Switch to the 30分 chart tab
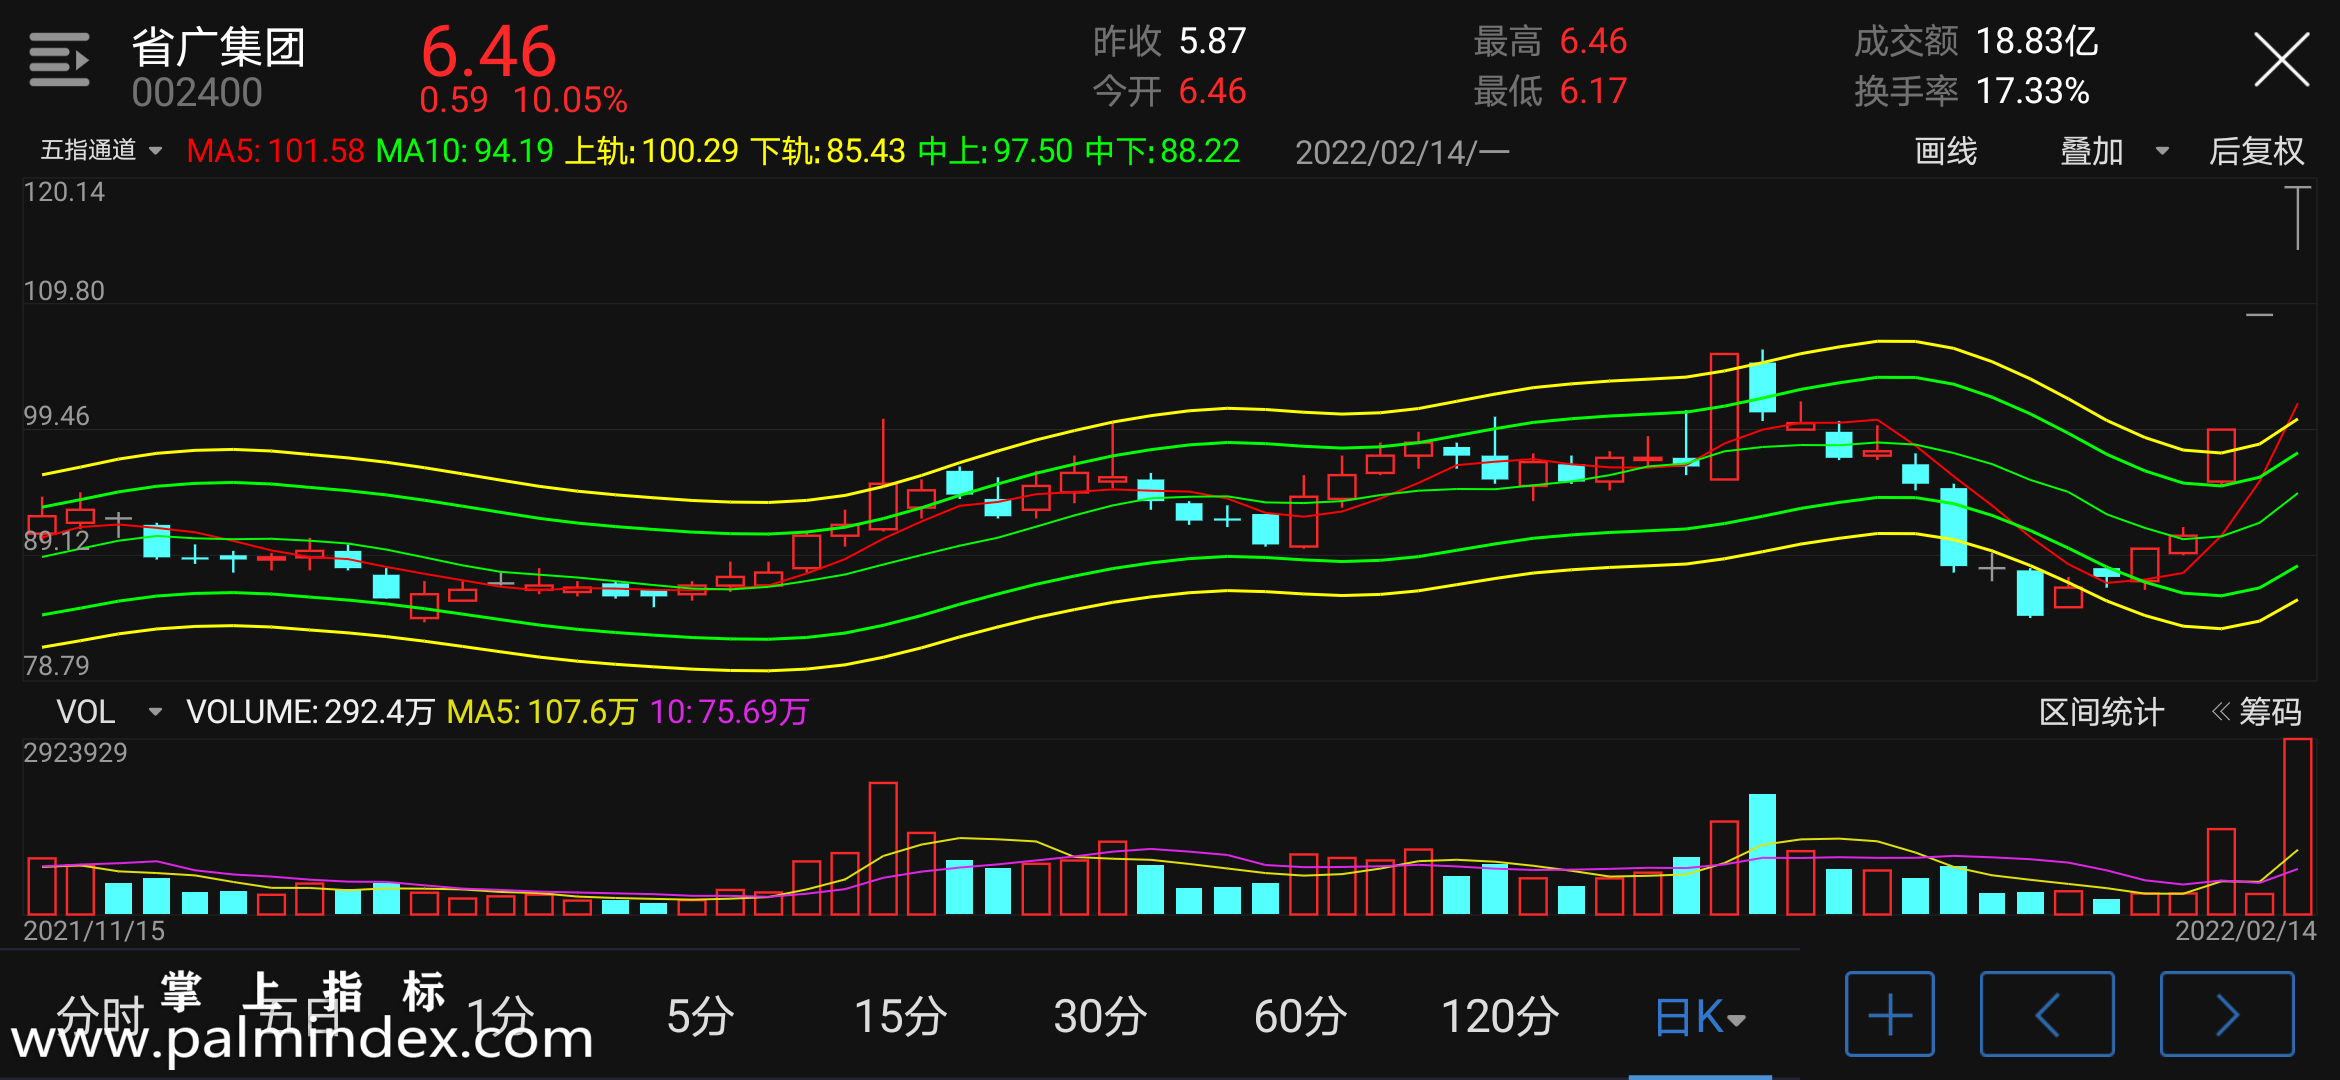Screen dimensions: 2340x1080 pos(1100,1017)
